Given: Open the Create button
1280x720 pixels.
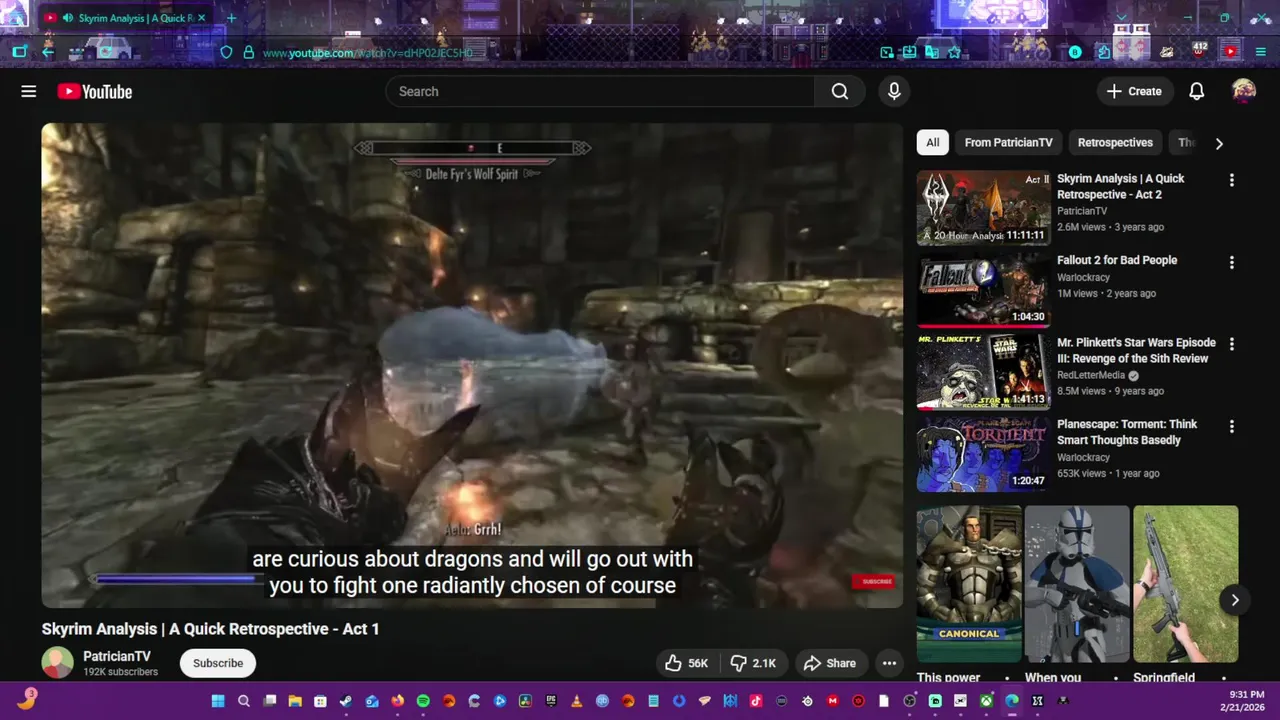Looking at the screenshot, I should coord(1134,91).
